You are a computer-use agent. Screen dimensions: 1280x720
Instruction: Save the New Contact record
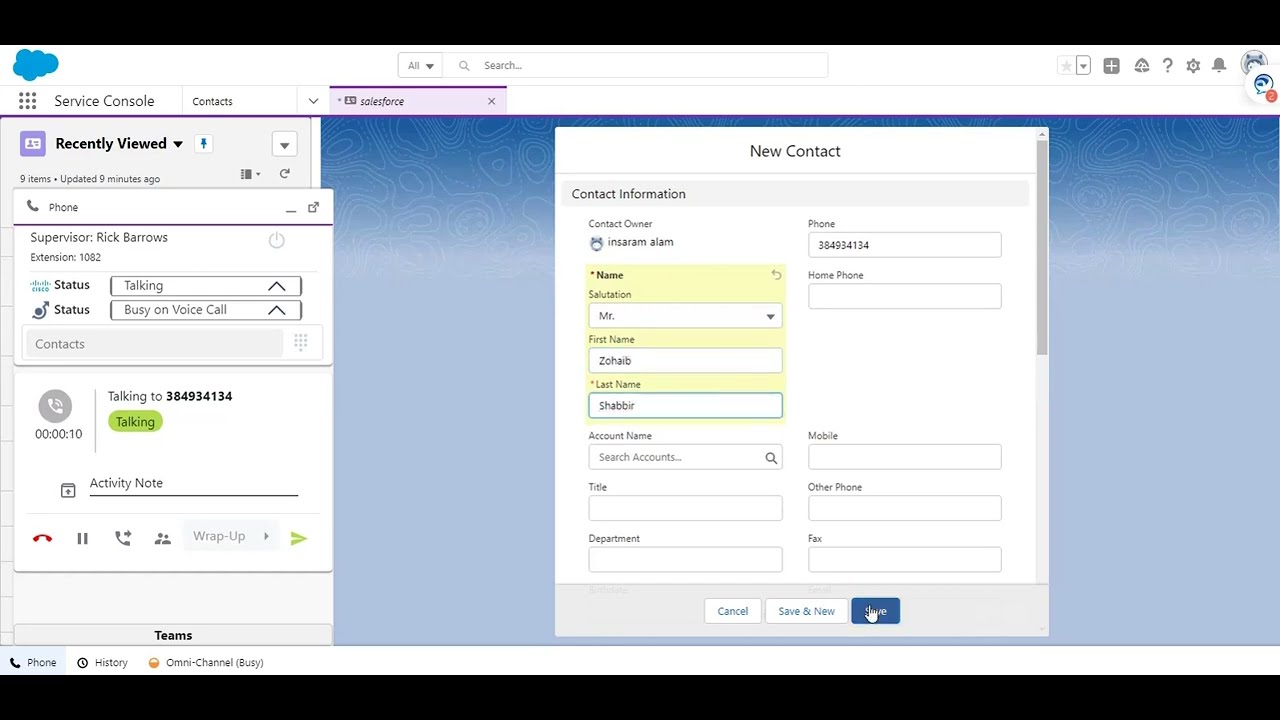(x=876, y=611)
